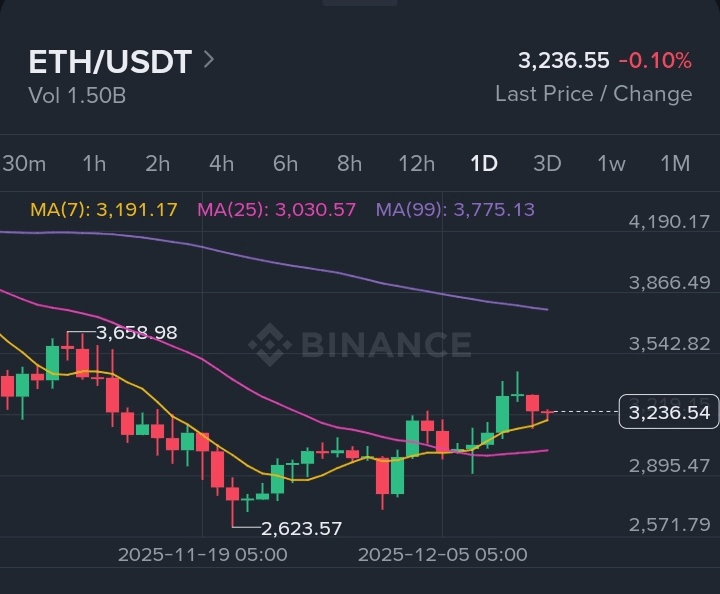The image size is (720, 594).
Task: Click the 3,658.98 high price marker
Action: (x=136, y=332)
